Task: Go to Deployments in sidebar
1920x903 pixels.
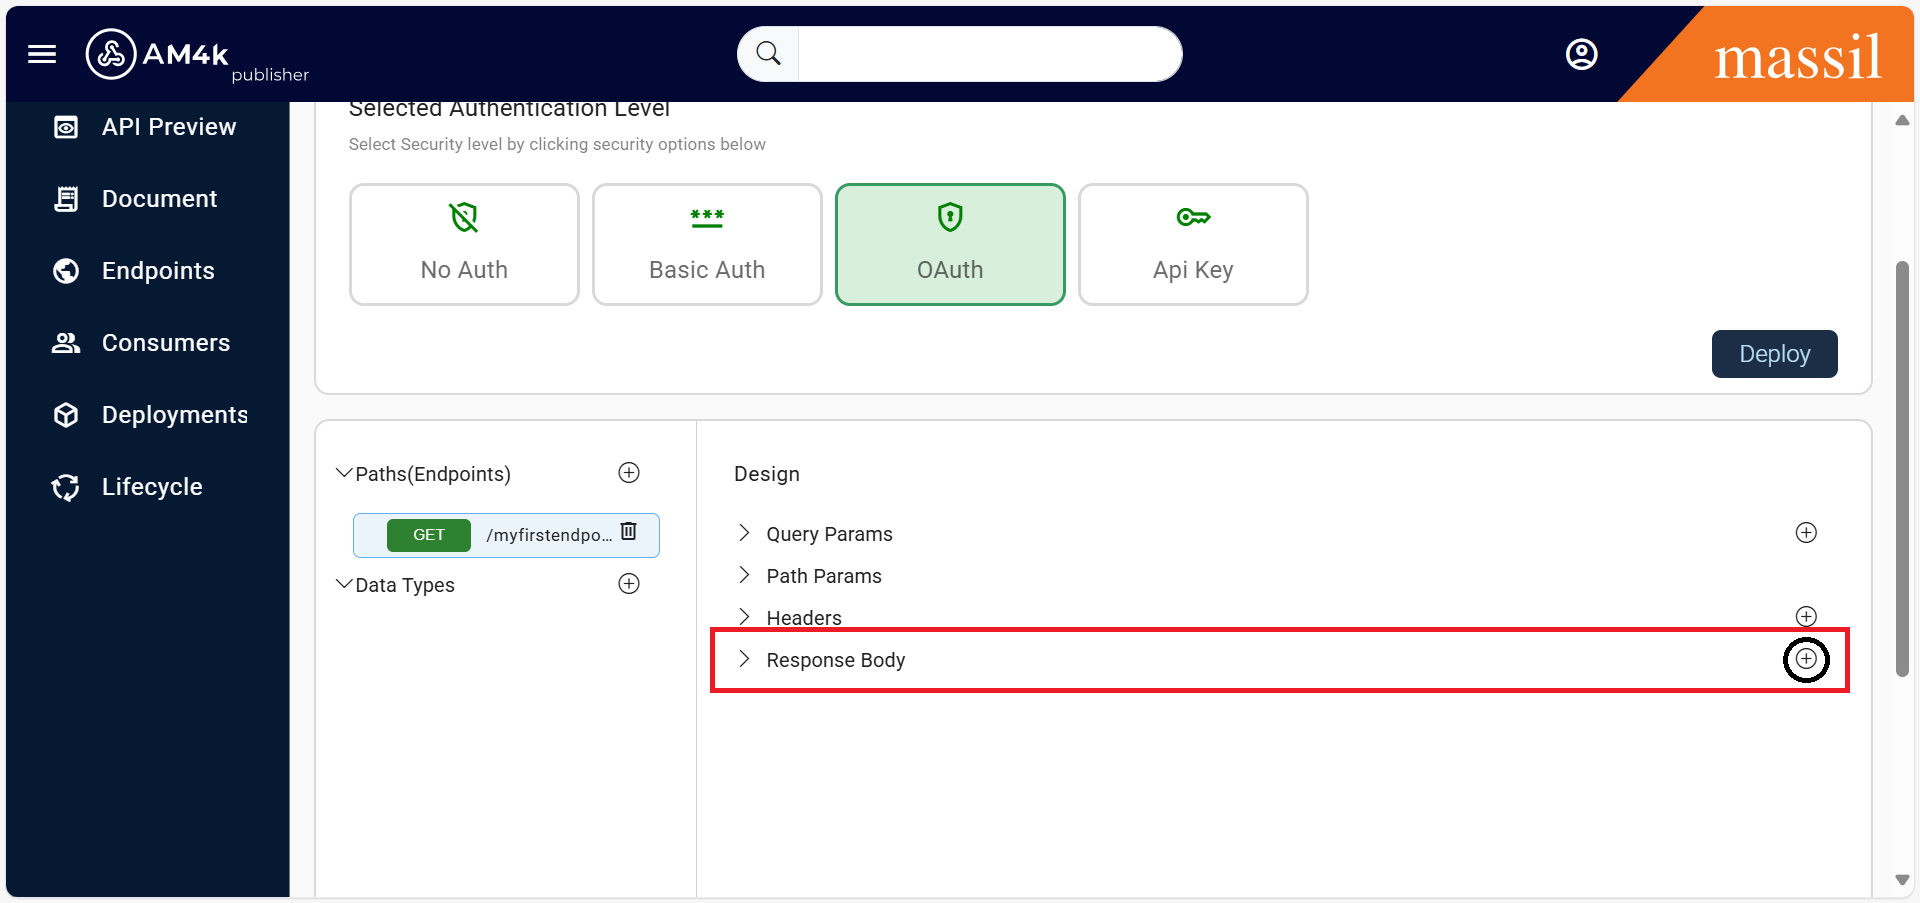Action: pyautogui.click(x=174, y=415)
